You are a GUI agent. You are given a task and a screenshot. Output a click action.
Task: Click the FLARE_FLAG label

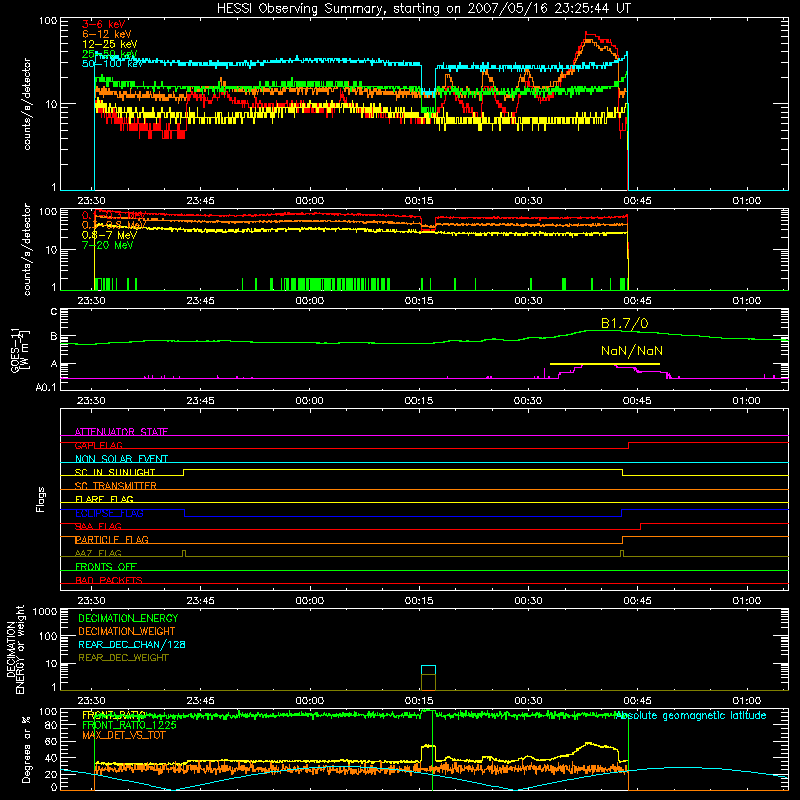pos(104,499)
